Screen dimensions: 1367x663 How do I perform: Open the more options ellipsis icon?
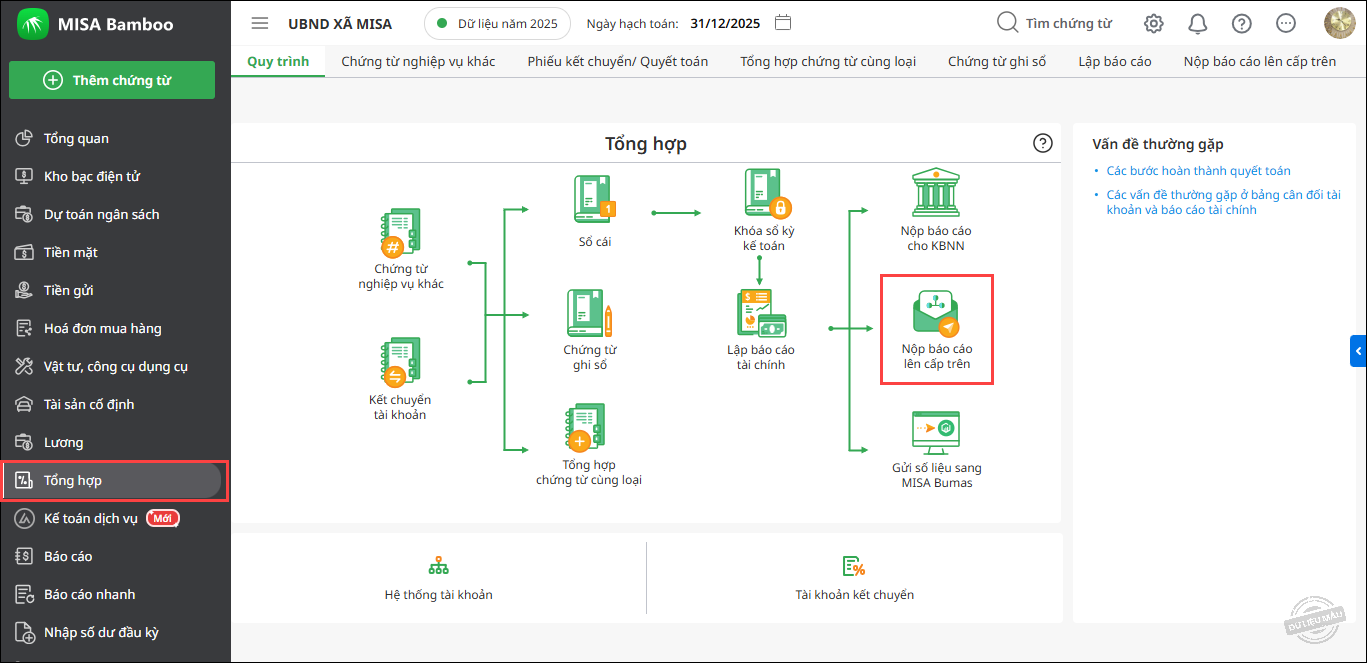click(x=1286, y=23)
